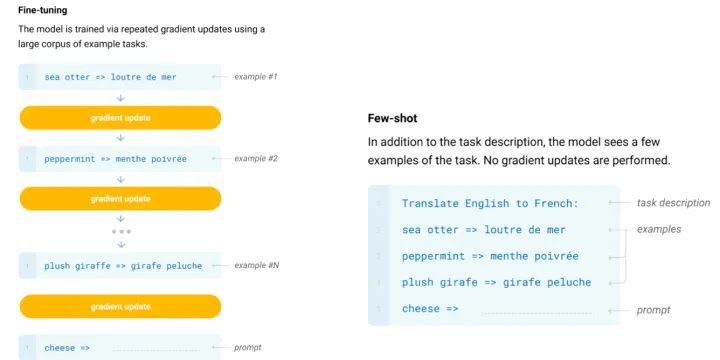Click Translate English to French line
Image resolution: width=720 pixels, height=360 pixels.
490,203
